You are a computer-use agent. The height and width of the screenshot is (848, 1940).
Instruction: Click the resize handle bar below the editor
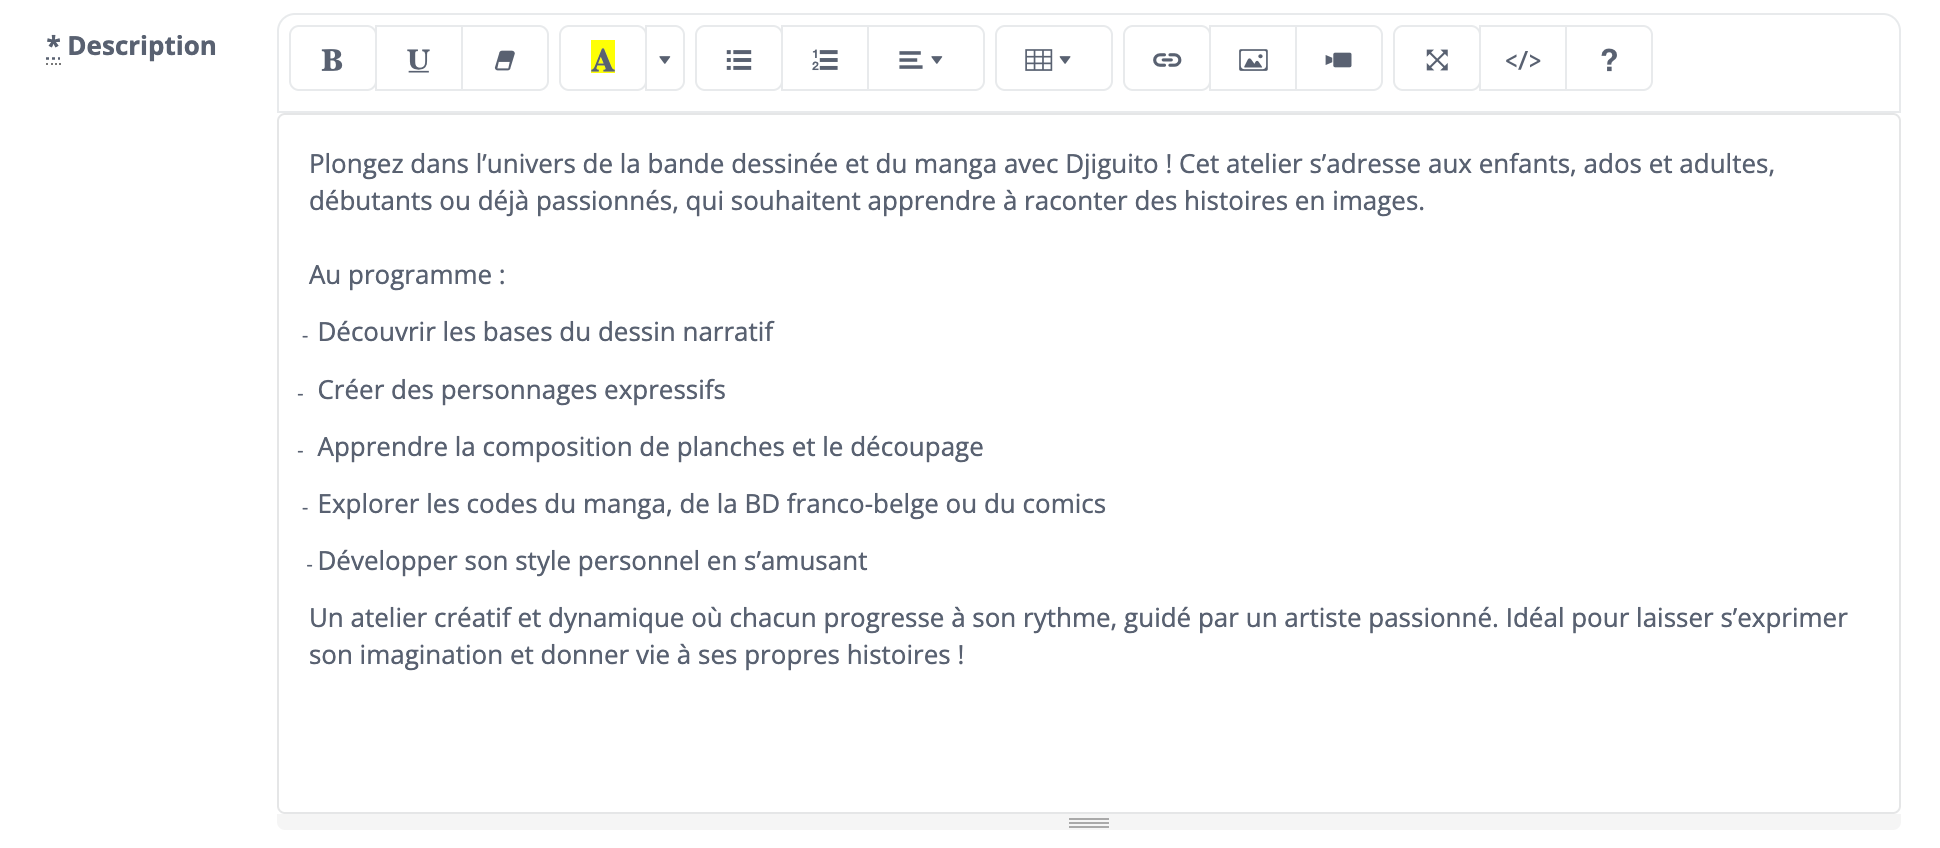coord(1089,822)
